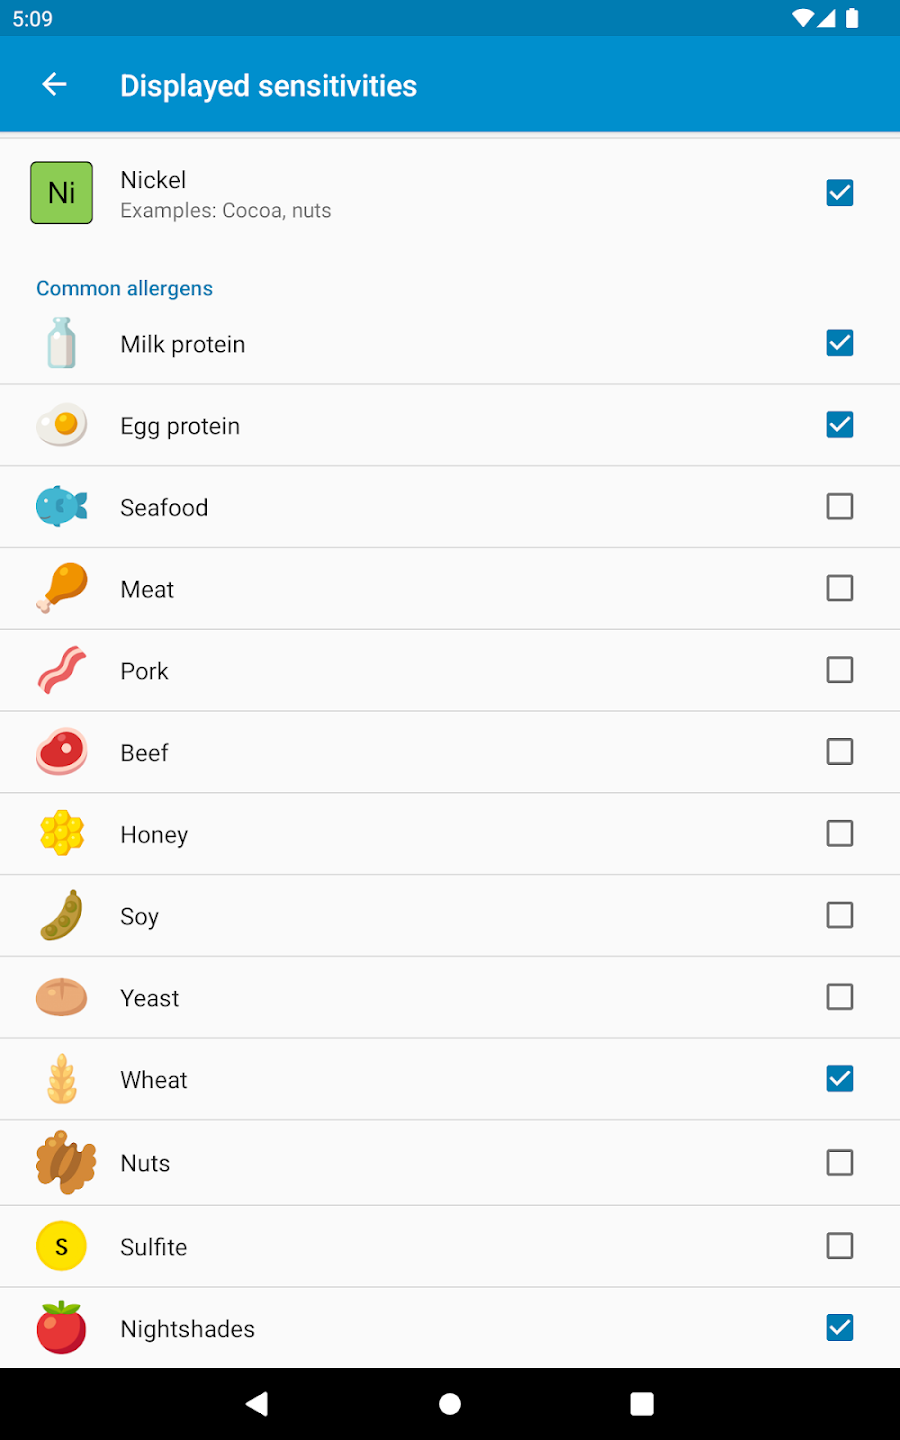The height and width of the screenshot is (1440, 900).
Task: Tap the green Ni nickel icon
Action: (x=62, y=193)
